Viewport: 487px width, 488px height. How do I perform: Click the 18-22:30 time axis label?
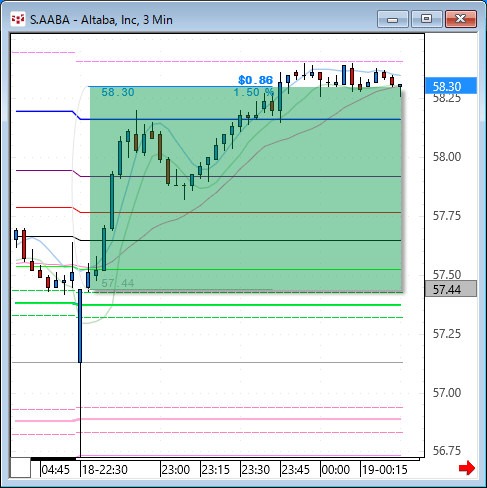click(105, 470)
